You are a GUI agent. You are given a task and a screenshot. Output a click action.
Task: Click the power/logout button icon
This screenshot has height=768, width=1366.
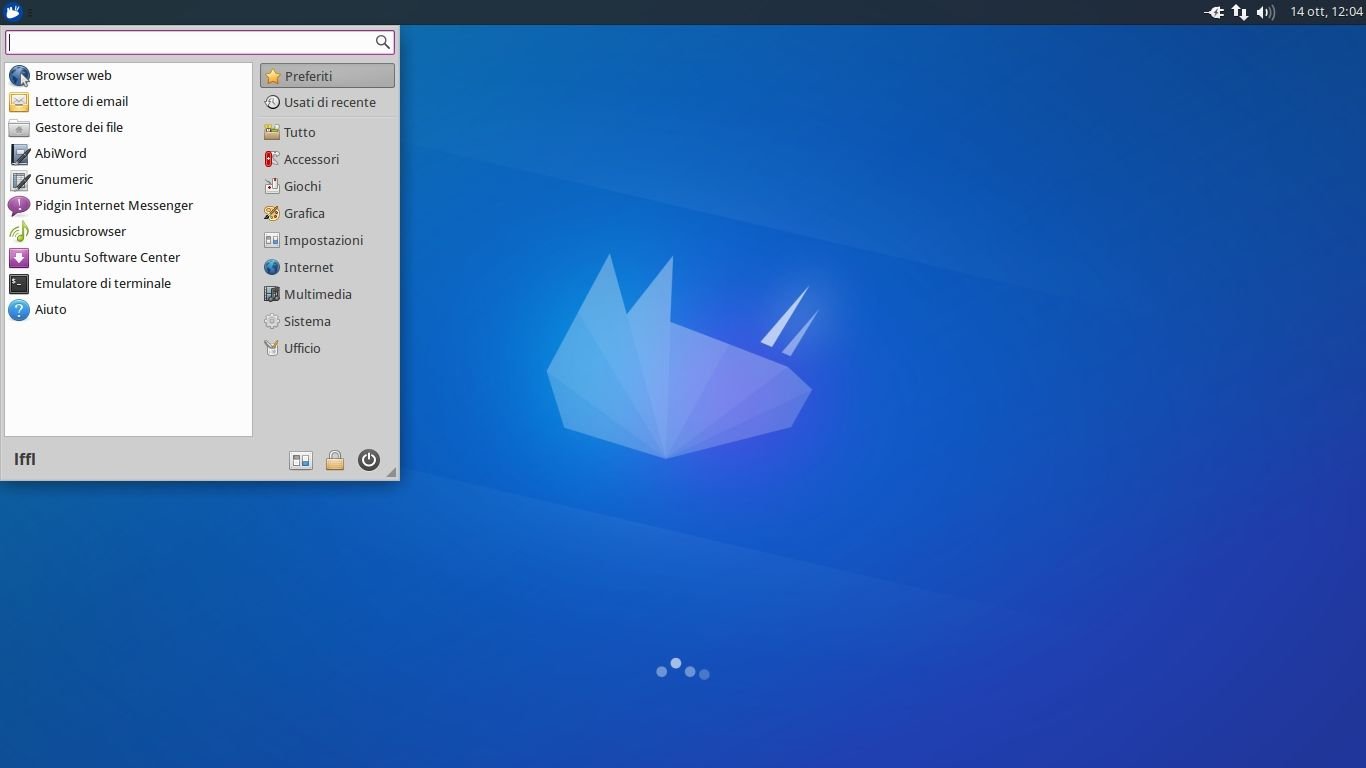pyautogui.click(x=369, y=460)
